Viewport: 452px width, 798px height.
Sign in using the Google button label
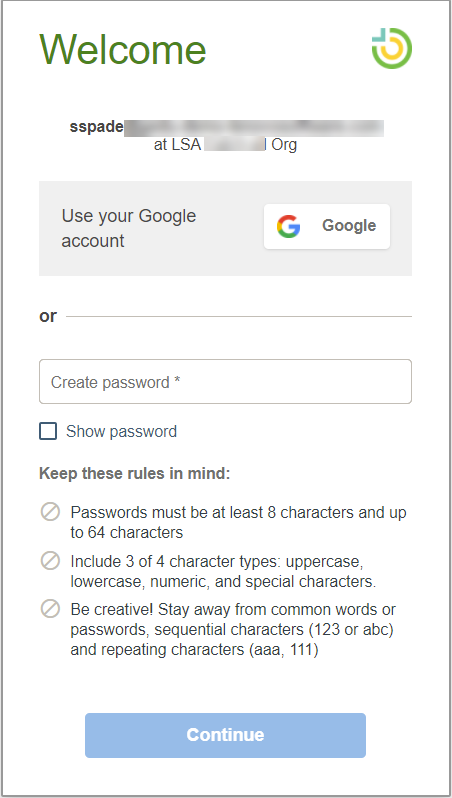click(349, 225)
